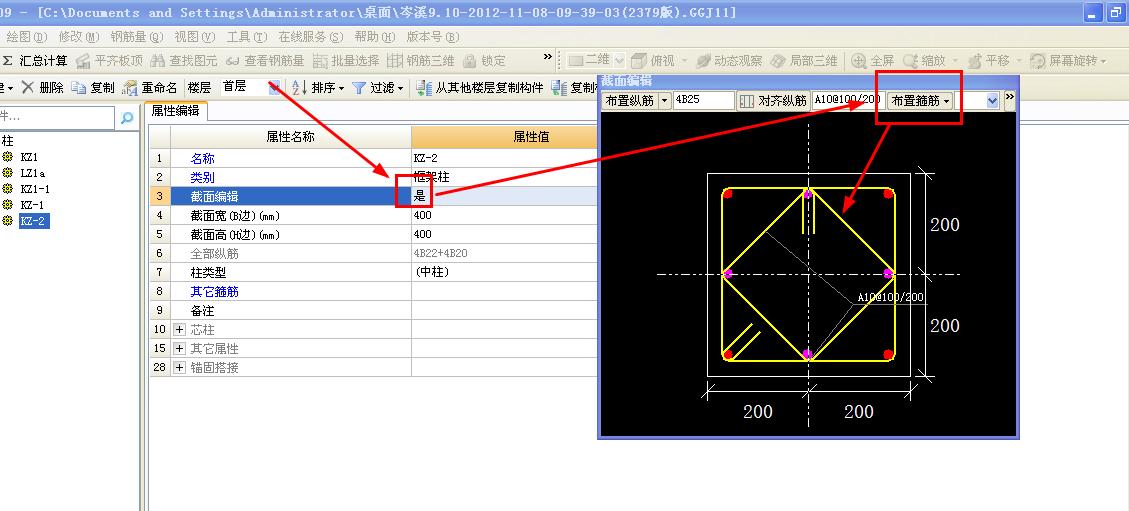Delete component with 删除 button

(x=42, y=88)
